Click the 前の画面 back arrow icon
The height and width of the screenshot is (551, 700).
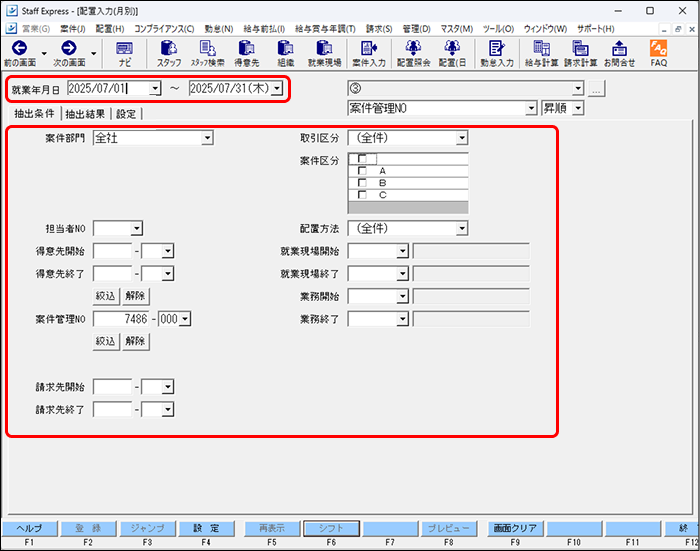pyautogui.click(x=19, y=48)
